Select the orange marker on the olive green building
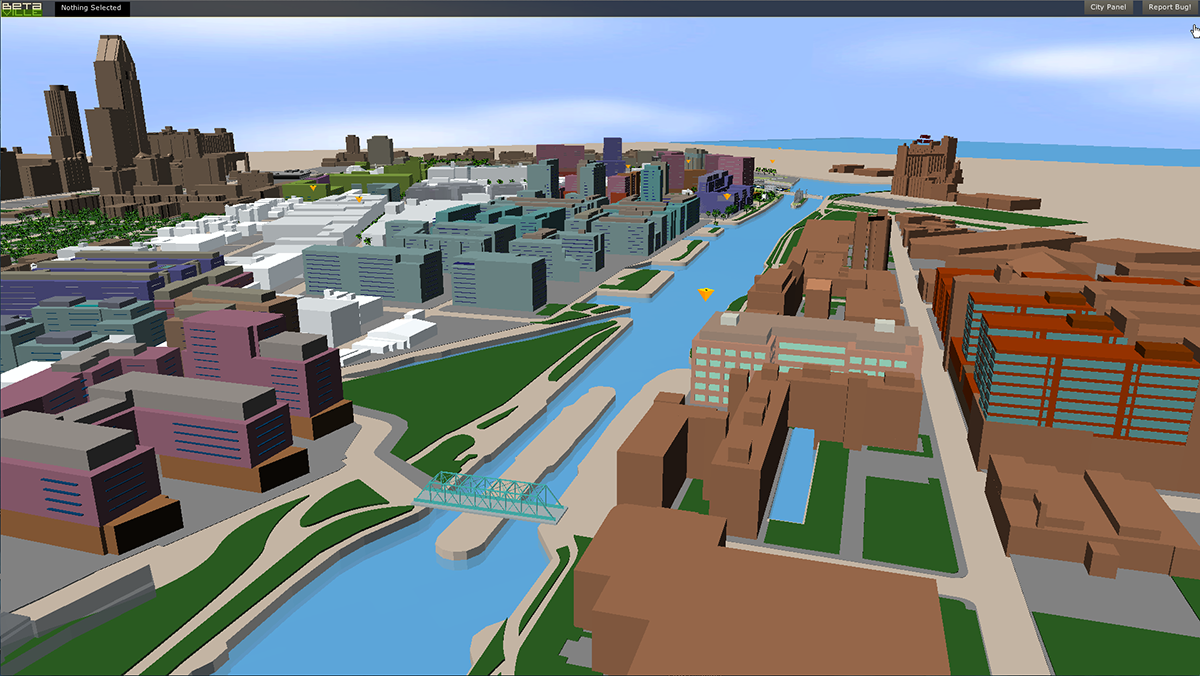This screenshot has width=1200, height=676. point(313,187)
